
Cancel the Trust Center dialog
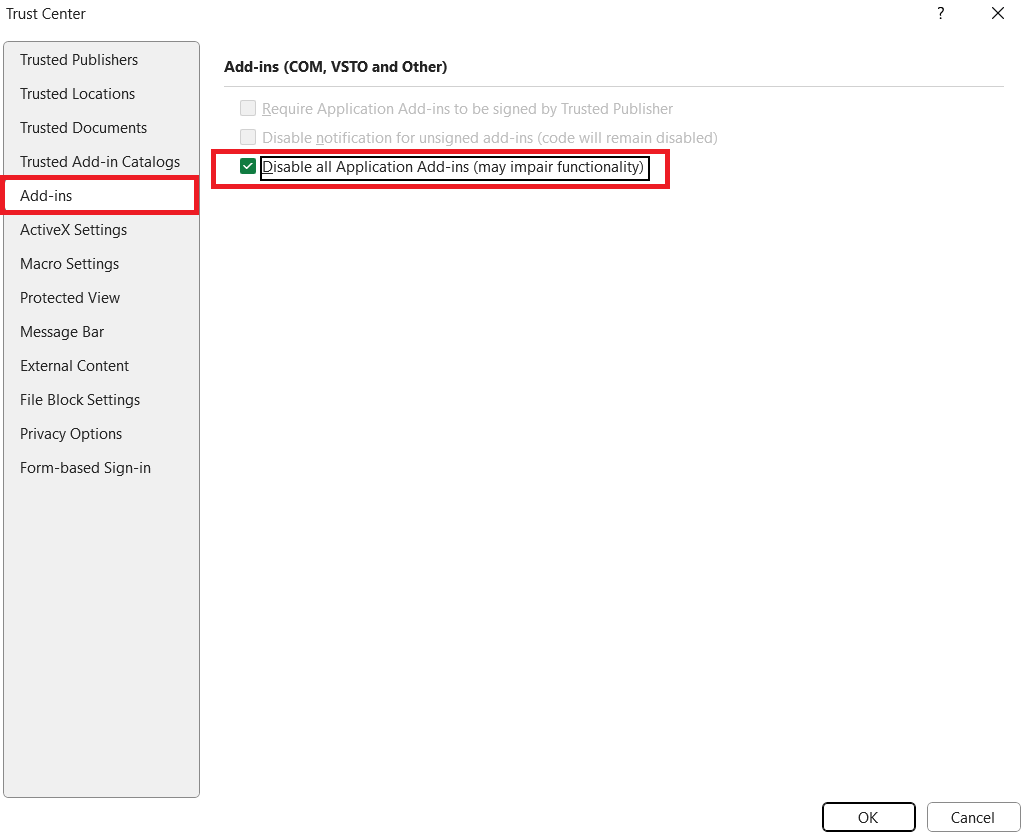pos(973,817)
